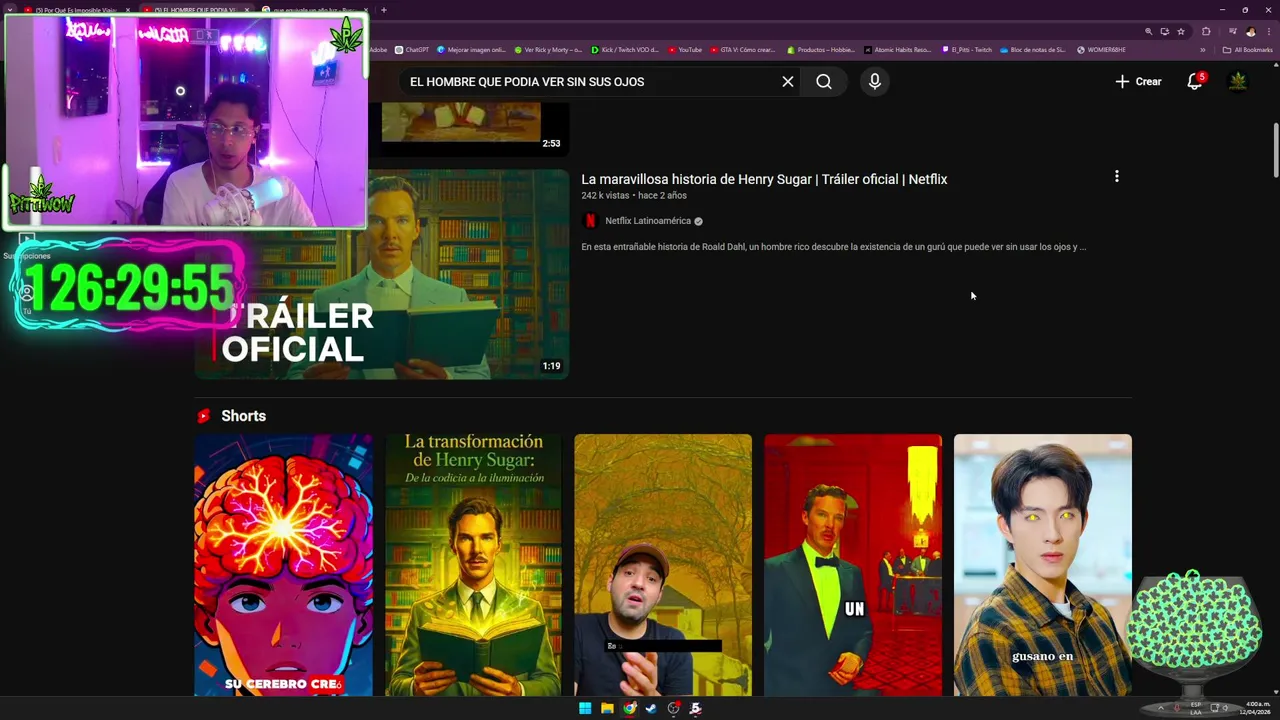Open the 2:53 video thumbnail at top
This screenshot has width=1280, height=720.
click(x=475, y=128)
